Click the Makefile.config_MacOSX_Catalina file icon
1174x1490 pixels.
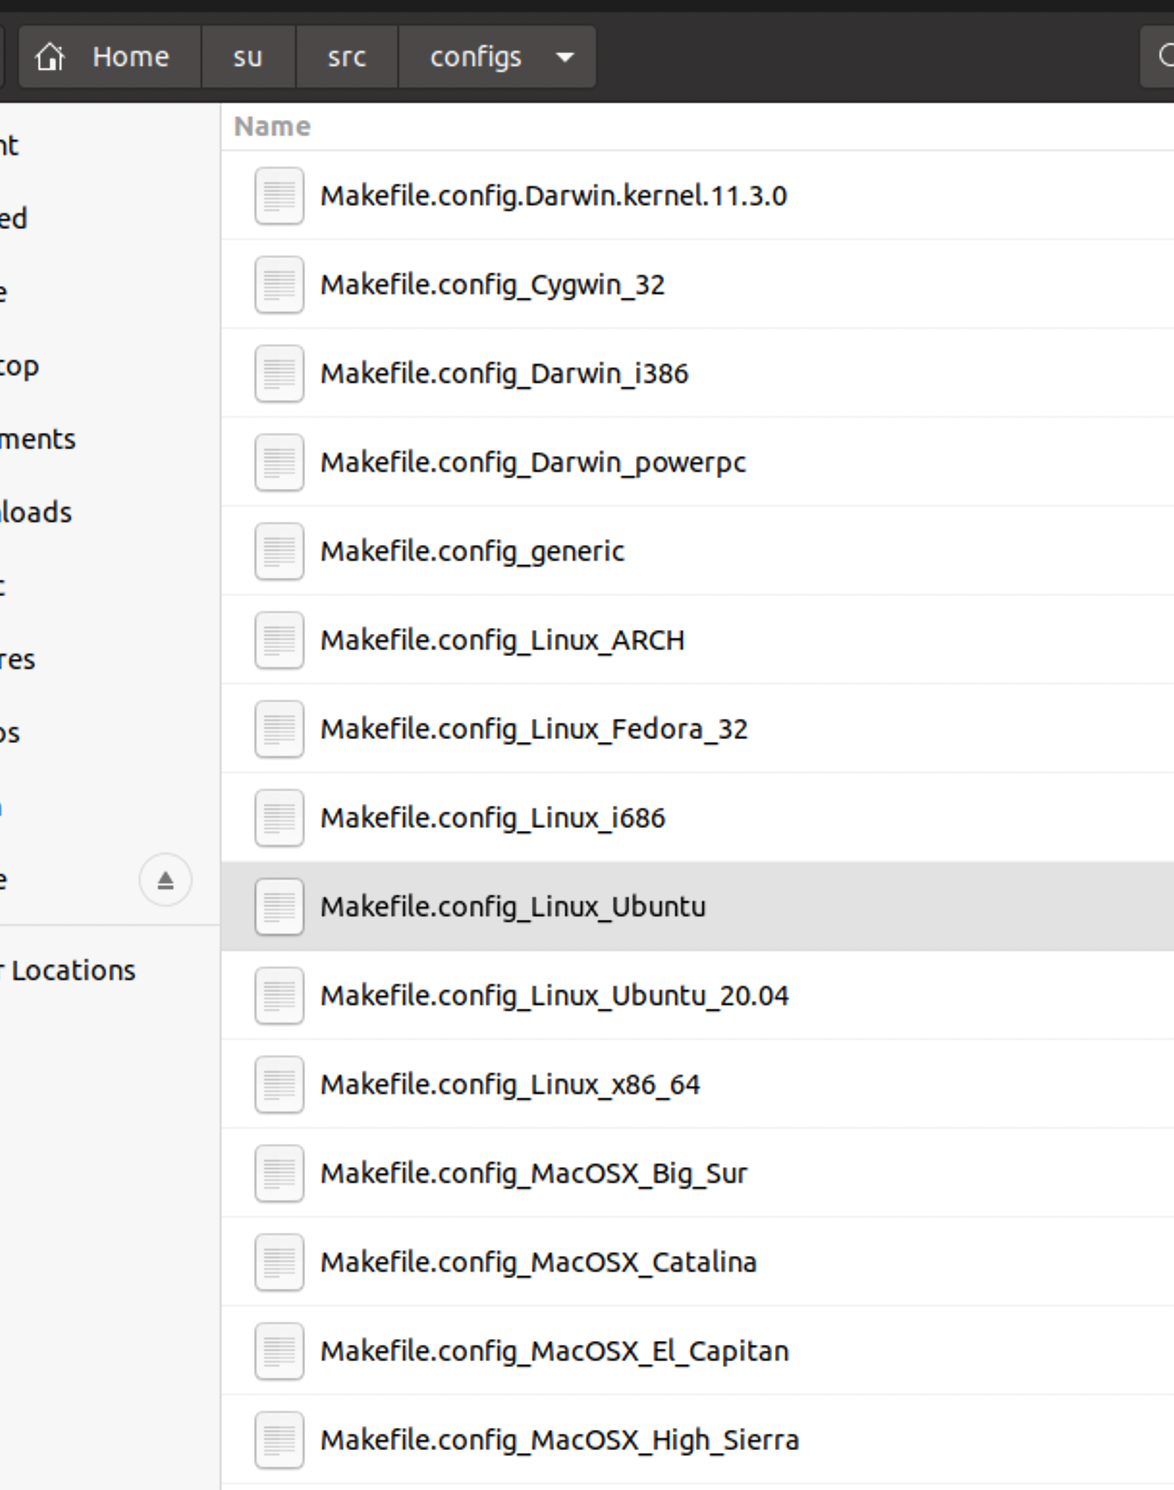279,1262
